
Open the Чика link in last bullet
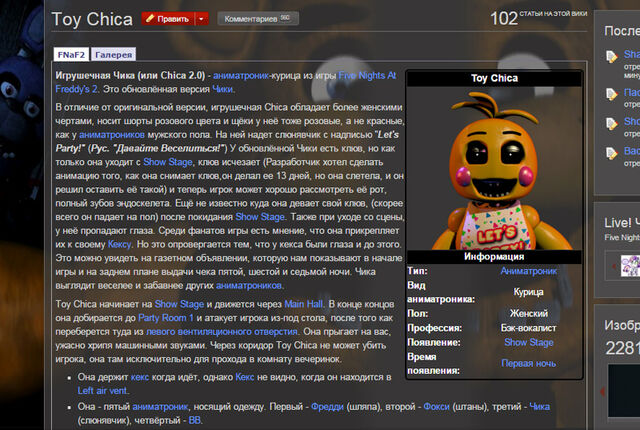(x=540, y=407)
